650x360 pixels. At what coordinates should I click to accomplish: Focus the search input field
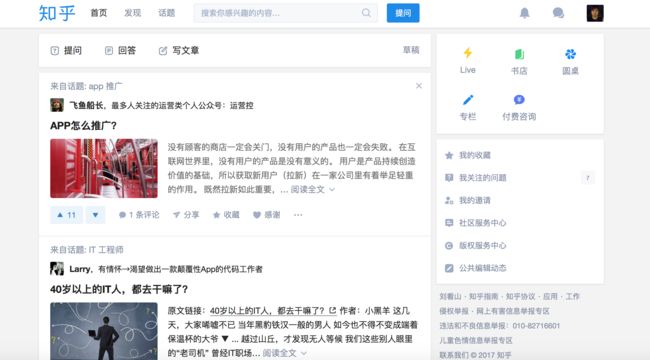[285, 13]
